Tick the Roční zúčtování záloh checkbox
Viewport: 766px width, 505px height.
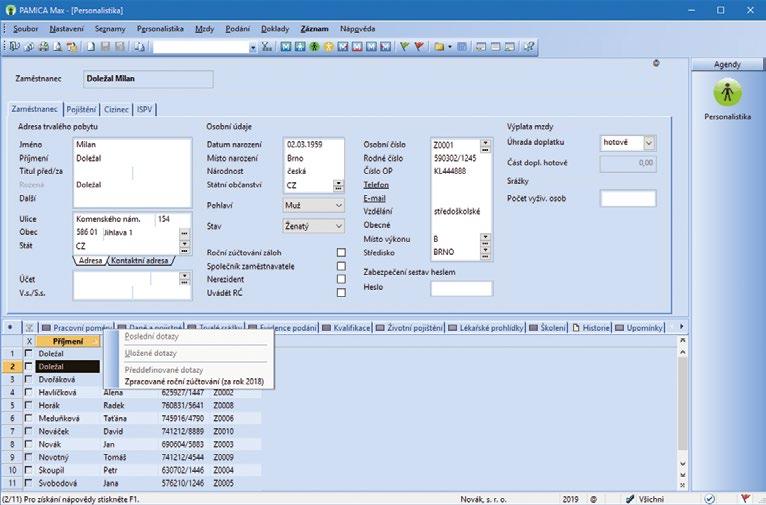click(x=341, y=252)
